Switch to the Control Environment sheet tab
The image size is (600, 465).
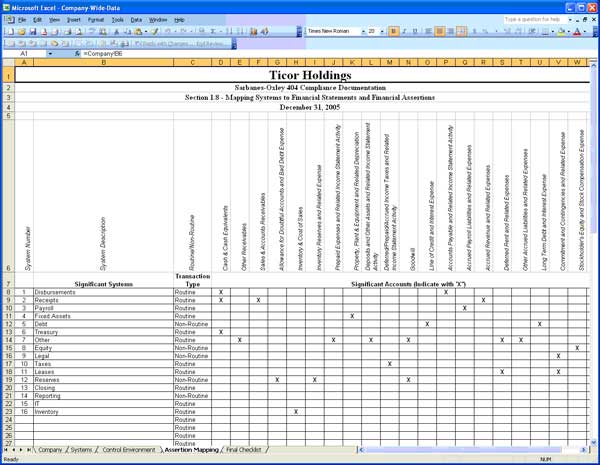coord(129,450)
